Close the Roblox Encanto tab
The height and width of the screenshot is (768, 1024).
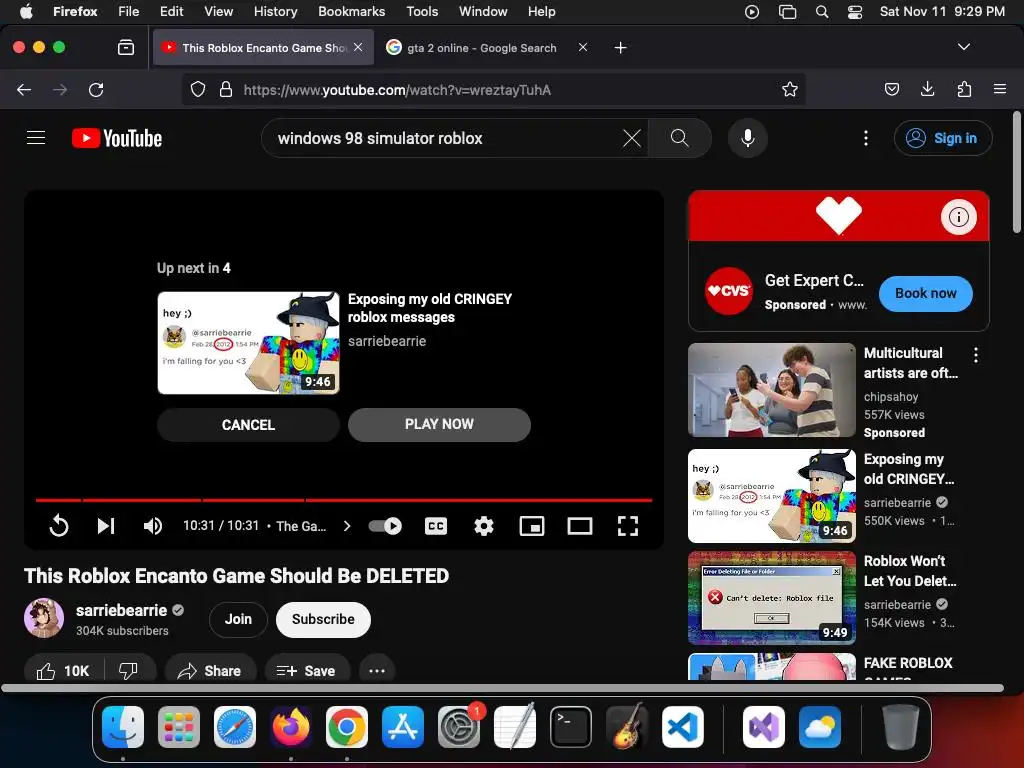(358, 47)
